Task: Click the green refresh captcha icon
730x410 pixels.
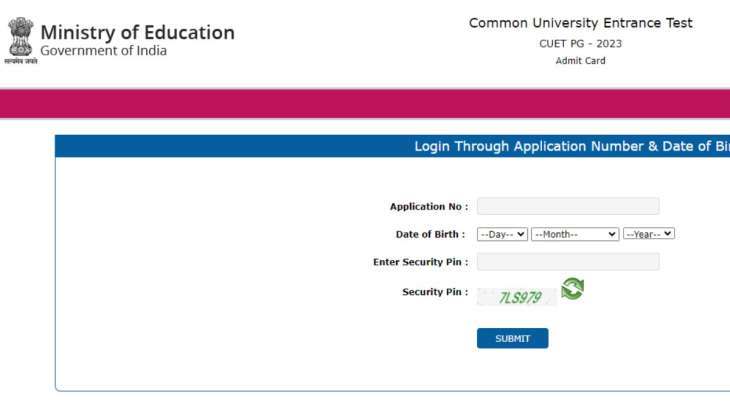Action: tap(572, 289)
